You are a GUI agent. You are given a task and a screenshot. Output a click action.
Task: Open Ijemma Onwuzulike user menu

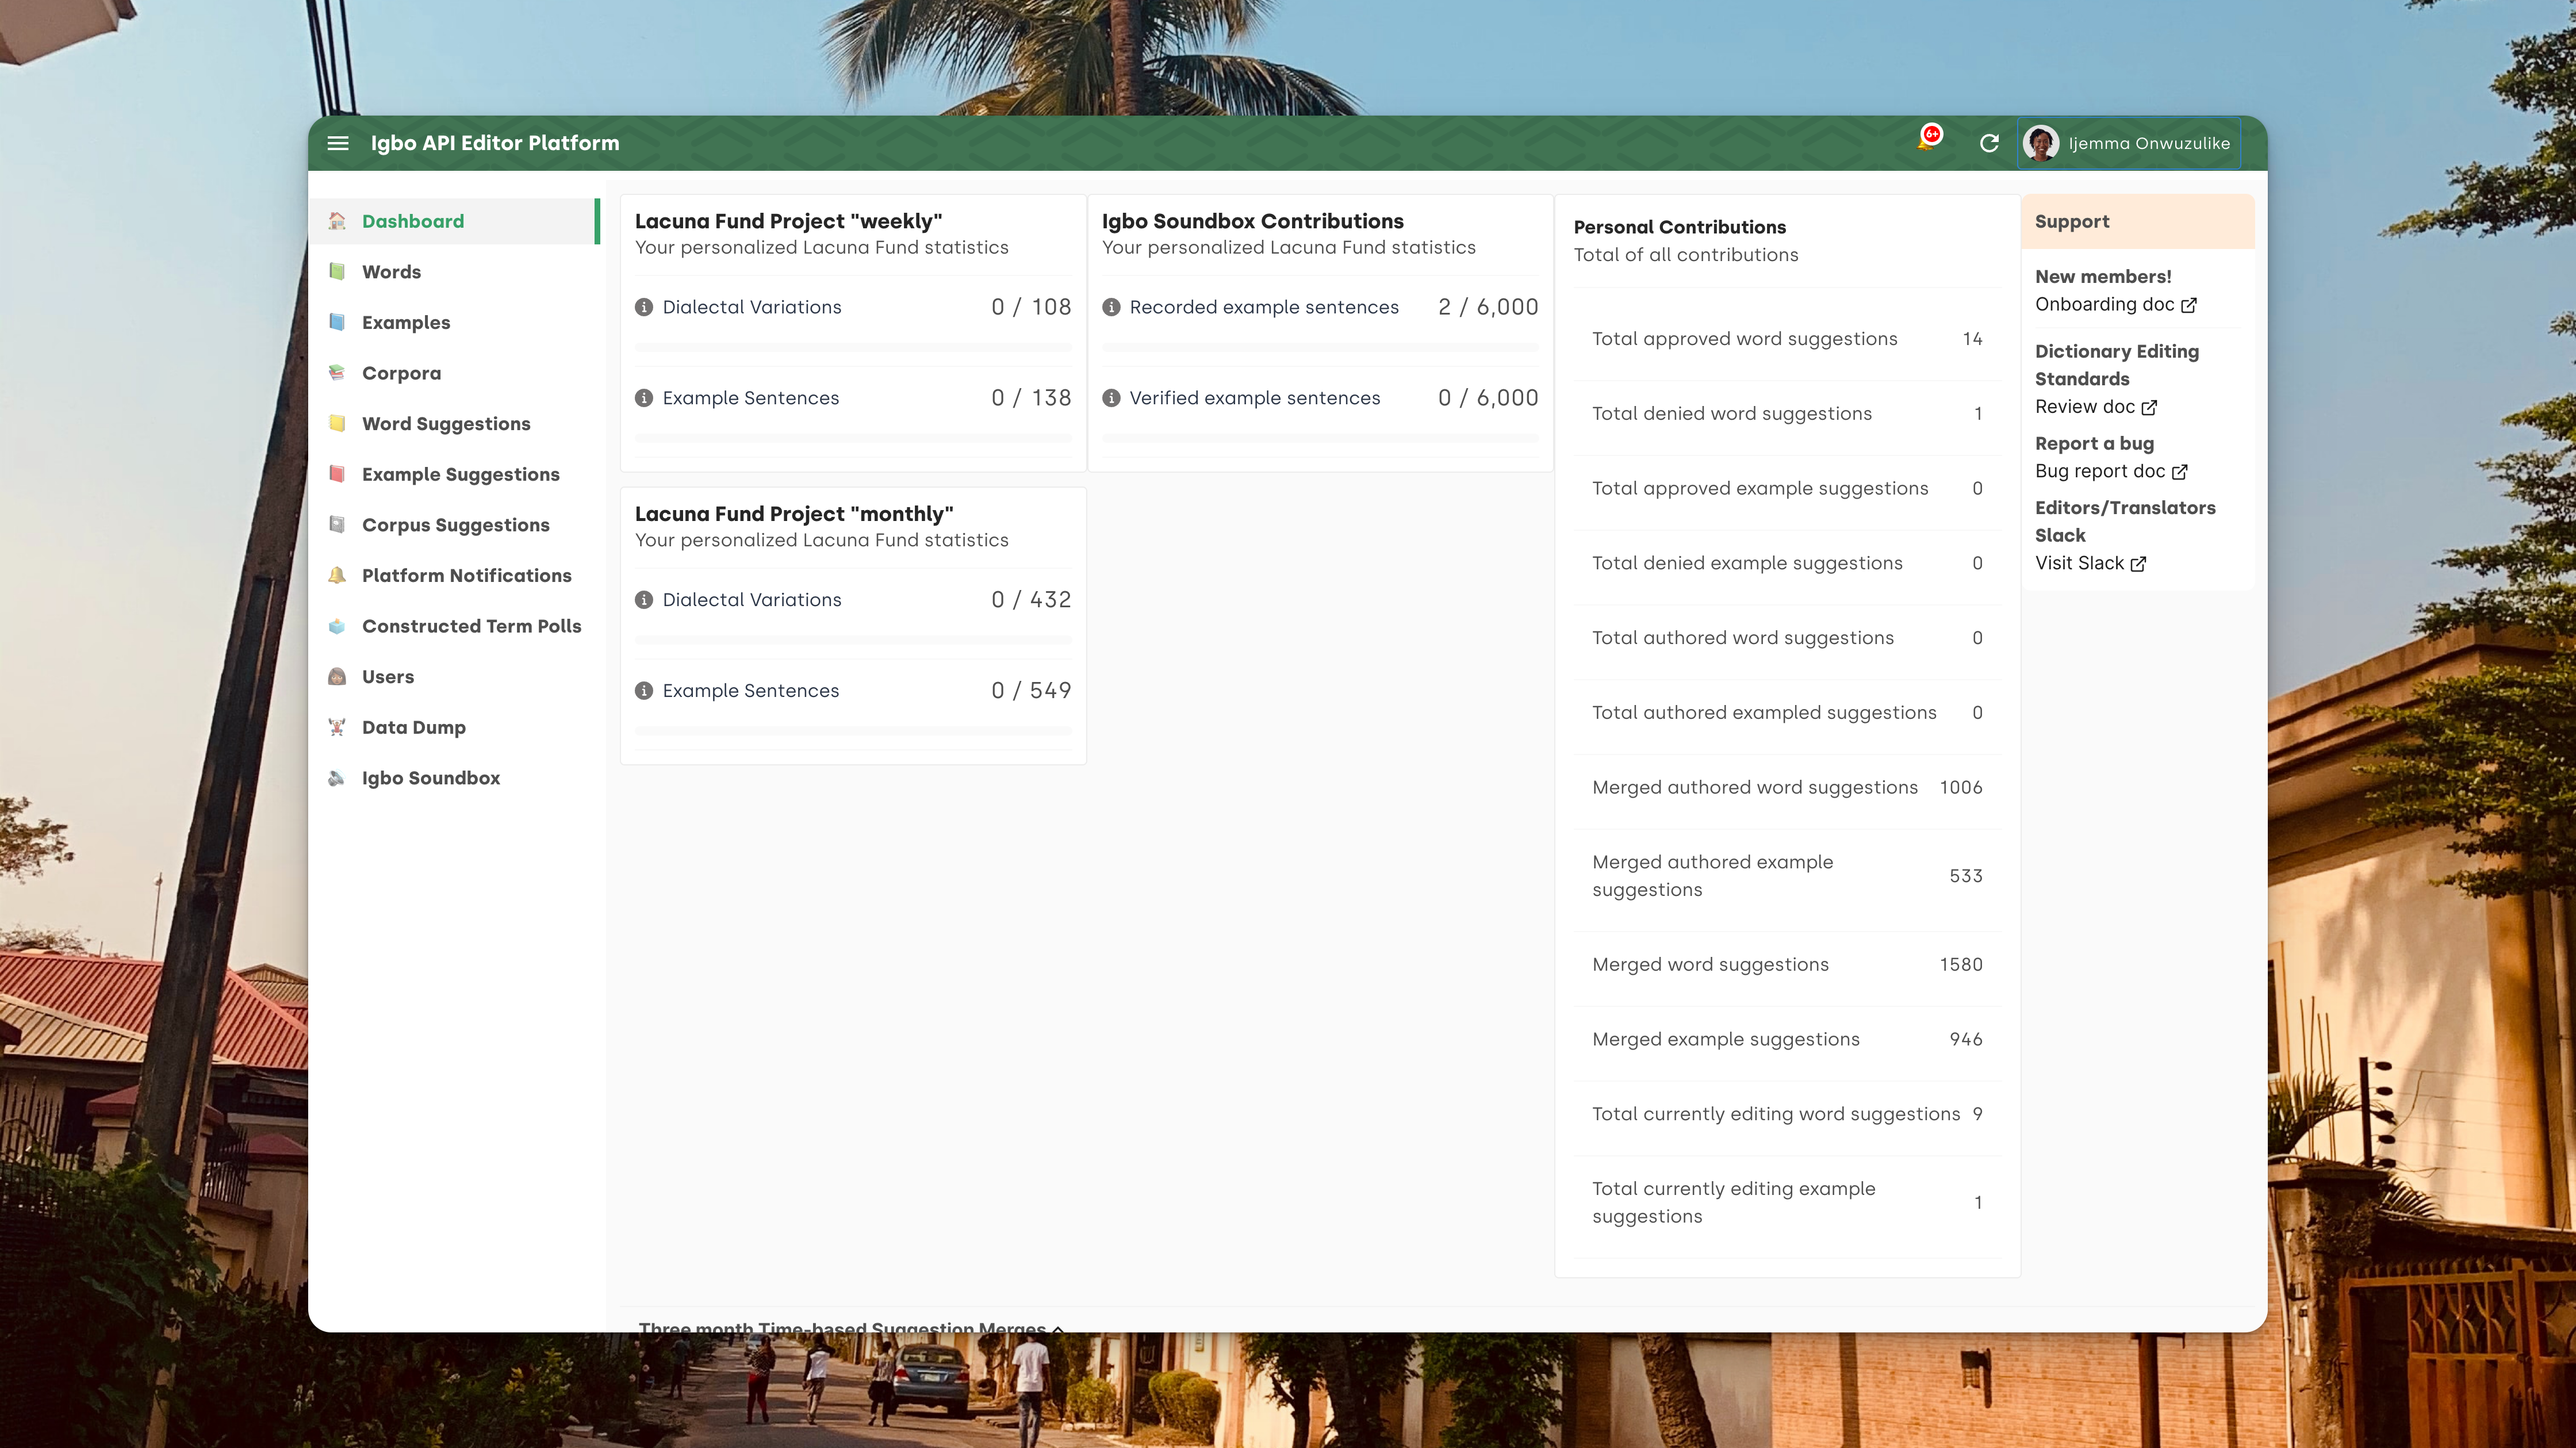pyautogui.click(x=2148, y=143)
